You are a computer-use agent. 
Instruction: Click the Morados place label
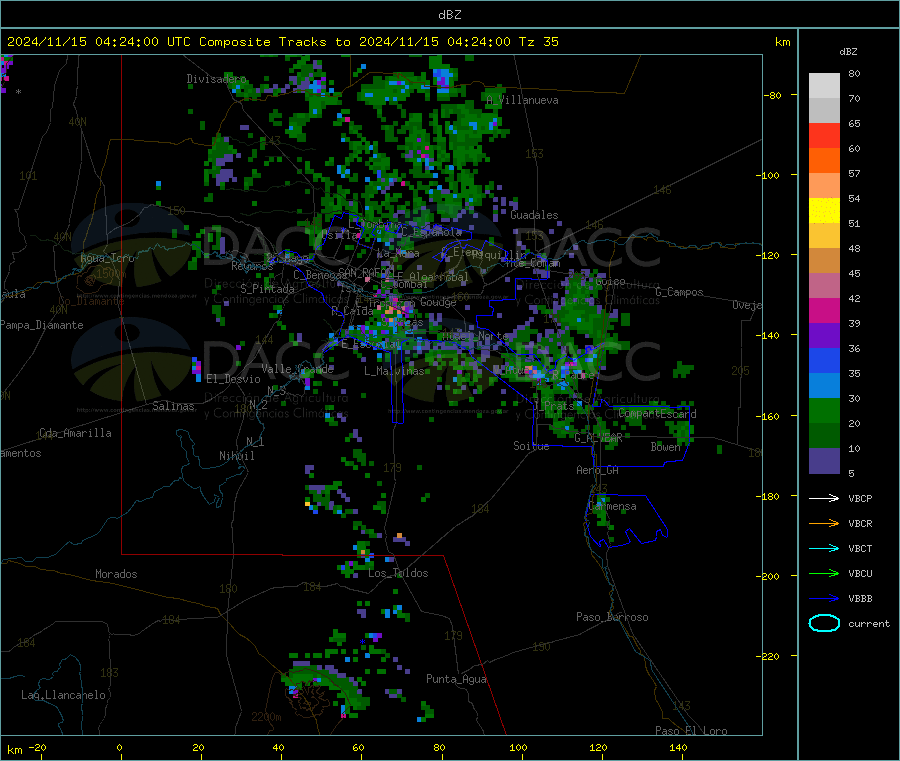(x=116, y=574)
